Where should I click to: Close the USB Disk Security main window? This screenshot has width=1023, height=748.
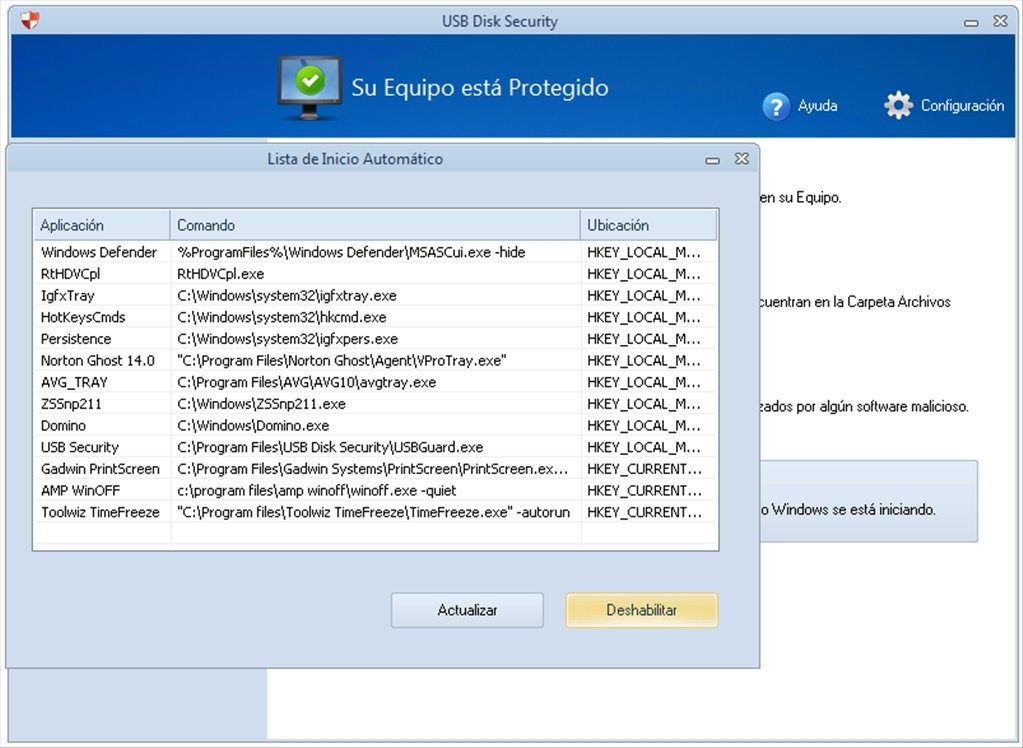coord(1000,21)
